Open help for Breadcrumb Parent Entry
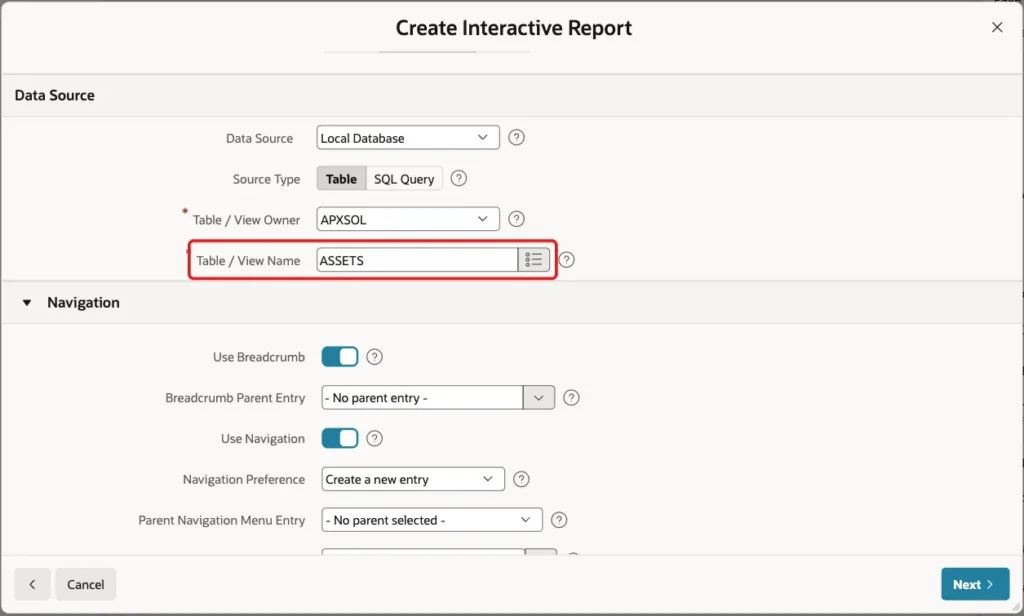 click(571, 398)
